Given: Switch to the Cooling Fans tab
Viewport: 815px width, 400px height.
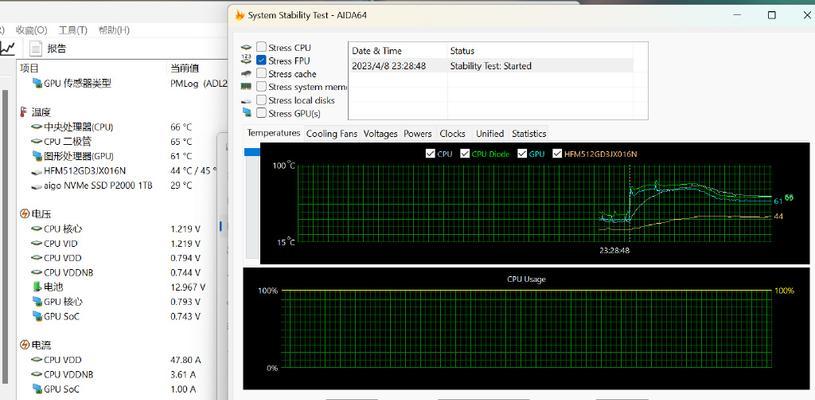Looking at the screenshot, I should (332, 134).
